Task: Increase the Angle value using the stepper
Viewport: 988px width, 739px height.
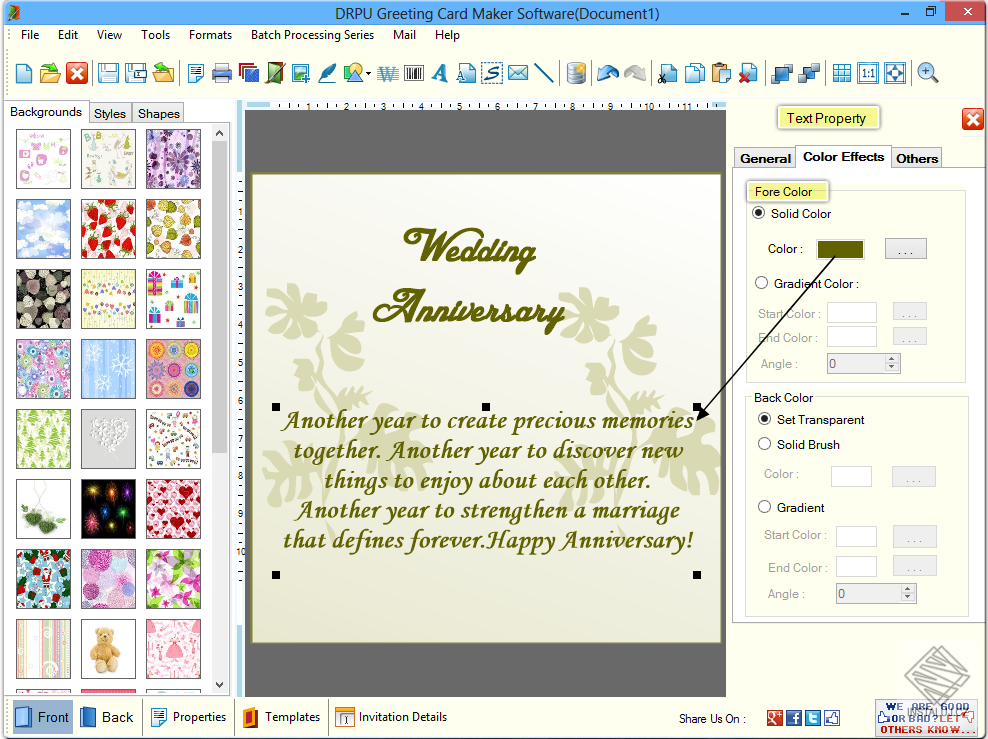Action: [891, 358]
